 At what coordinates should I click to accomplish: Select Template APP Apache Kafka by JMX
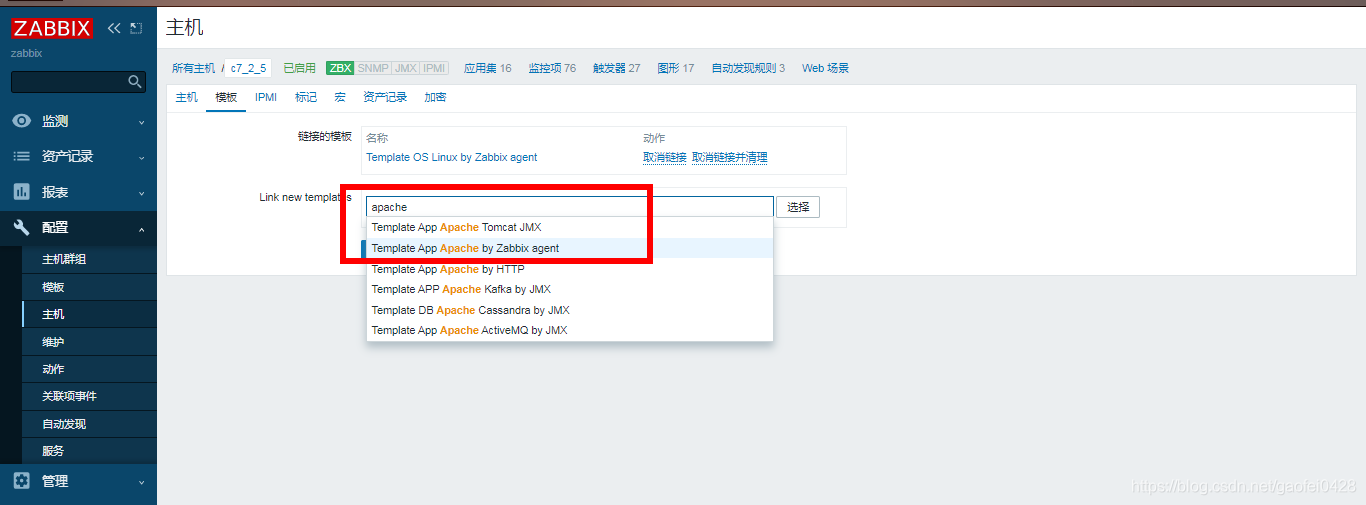(x=570, y=289)
